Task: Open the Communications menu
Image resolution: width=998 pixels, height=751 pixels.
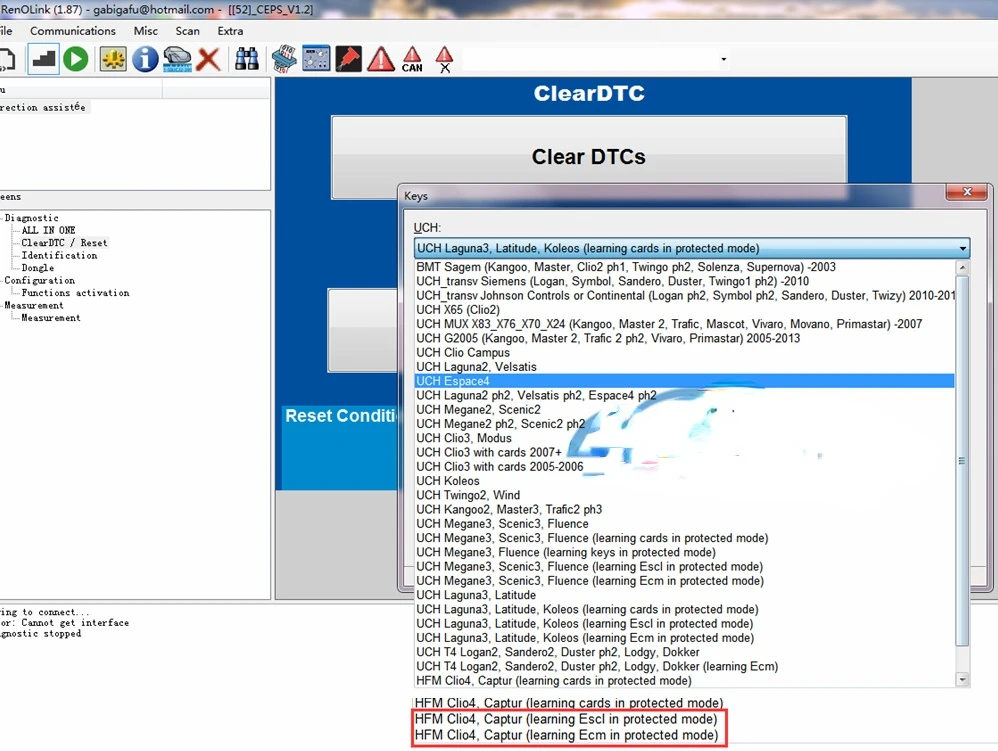Action: [x=73, y=31]
